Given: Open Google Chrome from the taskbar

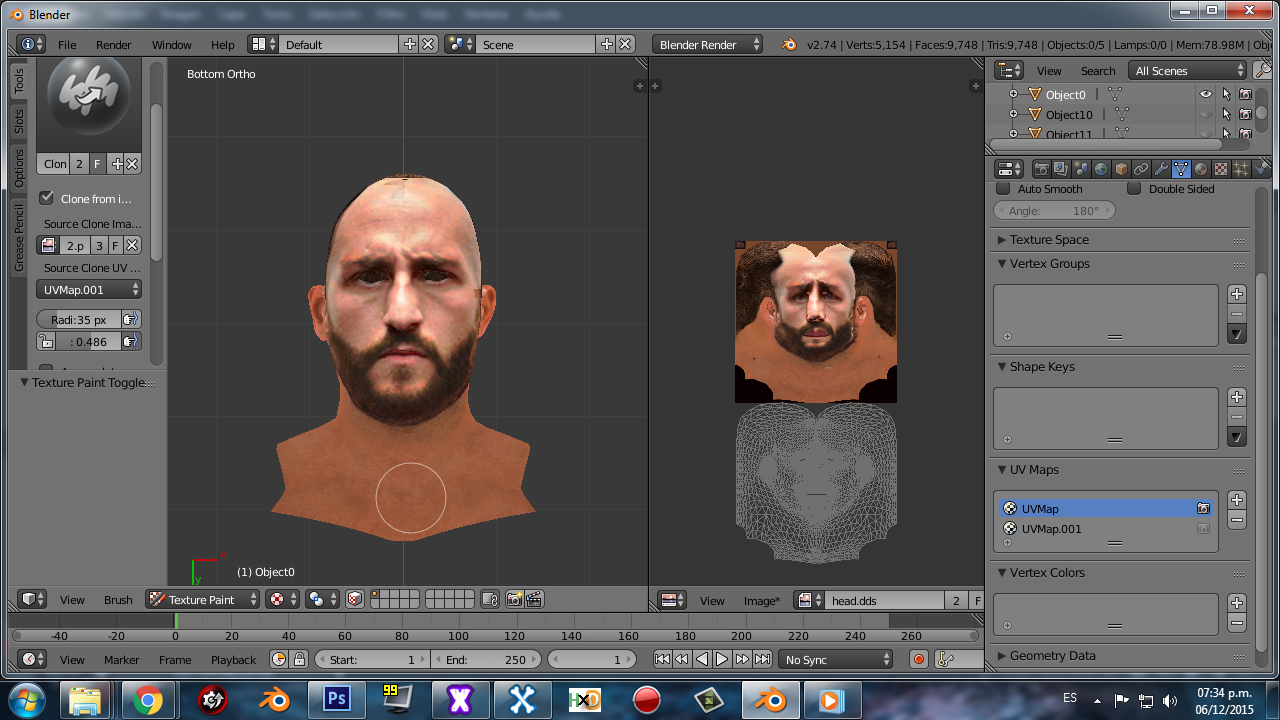Looking at the screenshot, I should [148, 700].
